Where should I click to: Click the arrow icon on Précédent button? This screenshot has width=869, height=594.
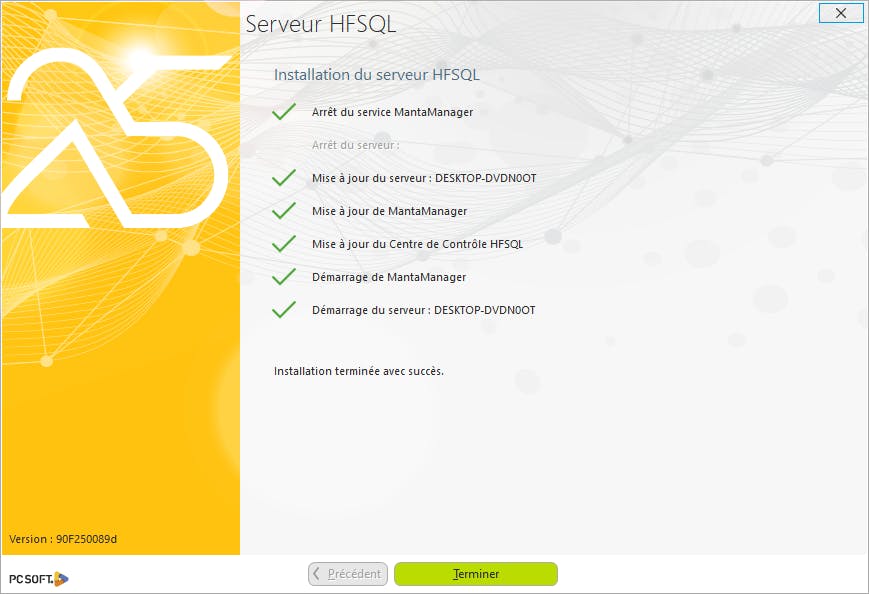click(316, 573)
